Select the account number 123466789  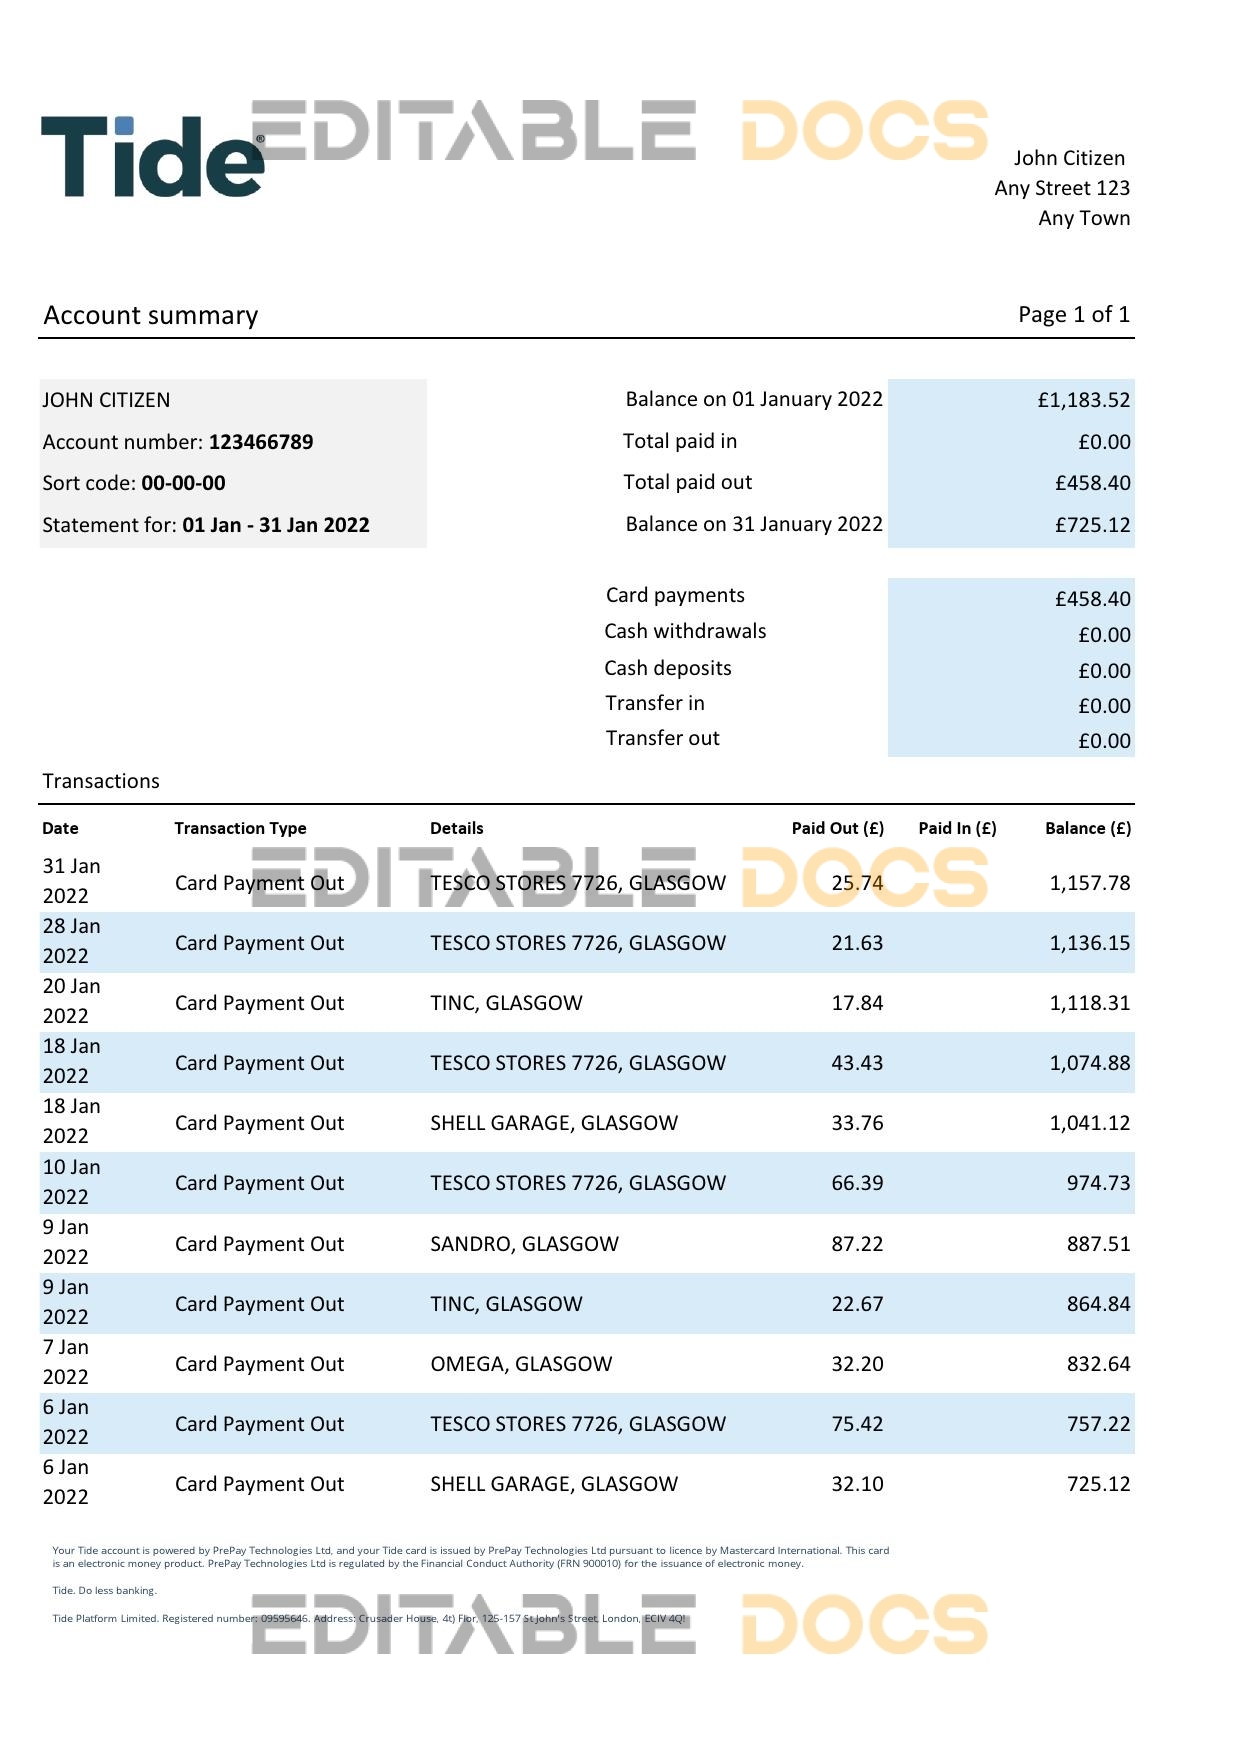pos(260,442)
